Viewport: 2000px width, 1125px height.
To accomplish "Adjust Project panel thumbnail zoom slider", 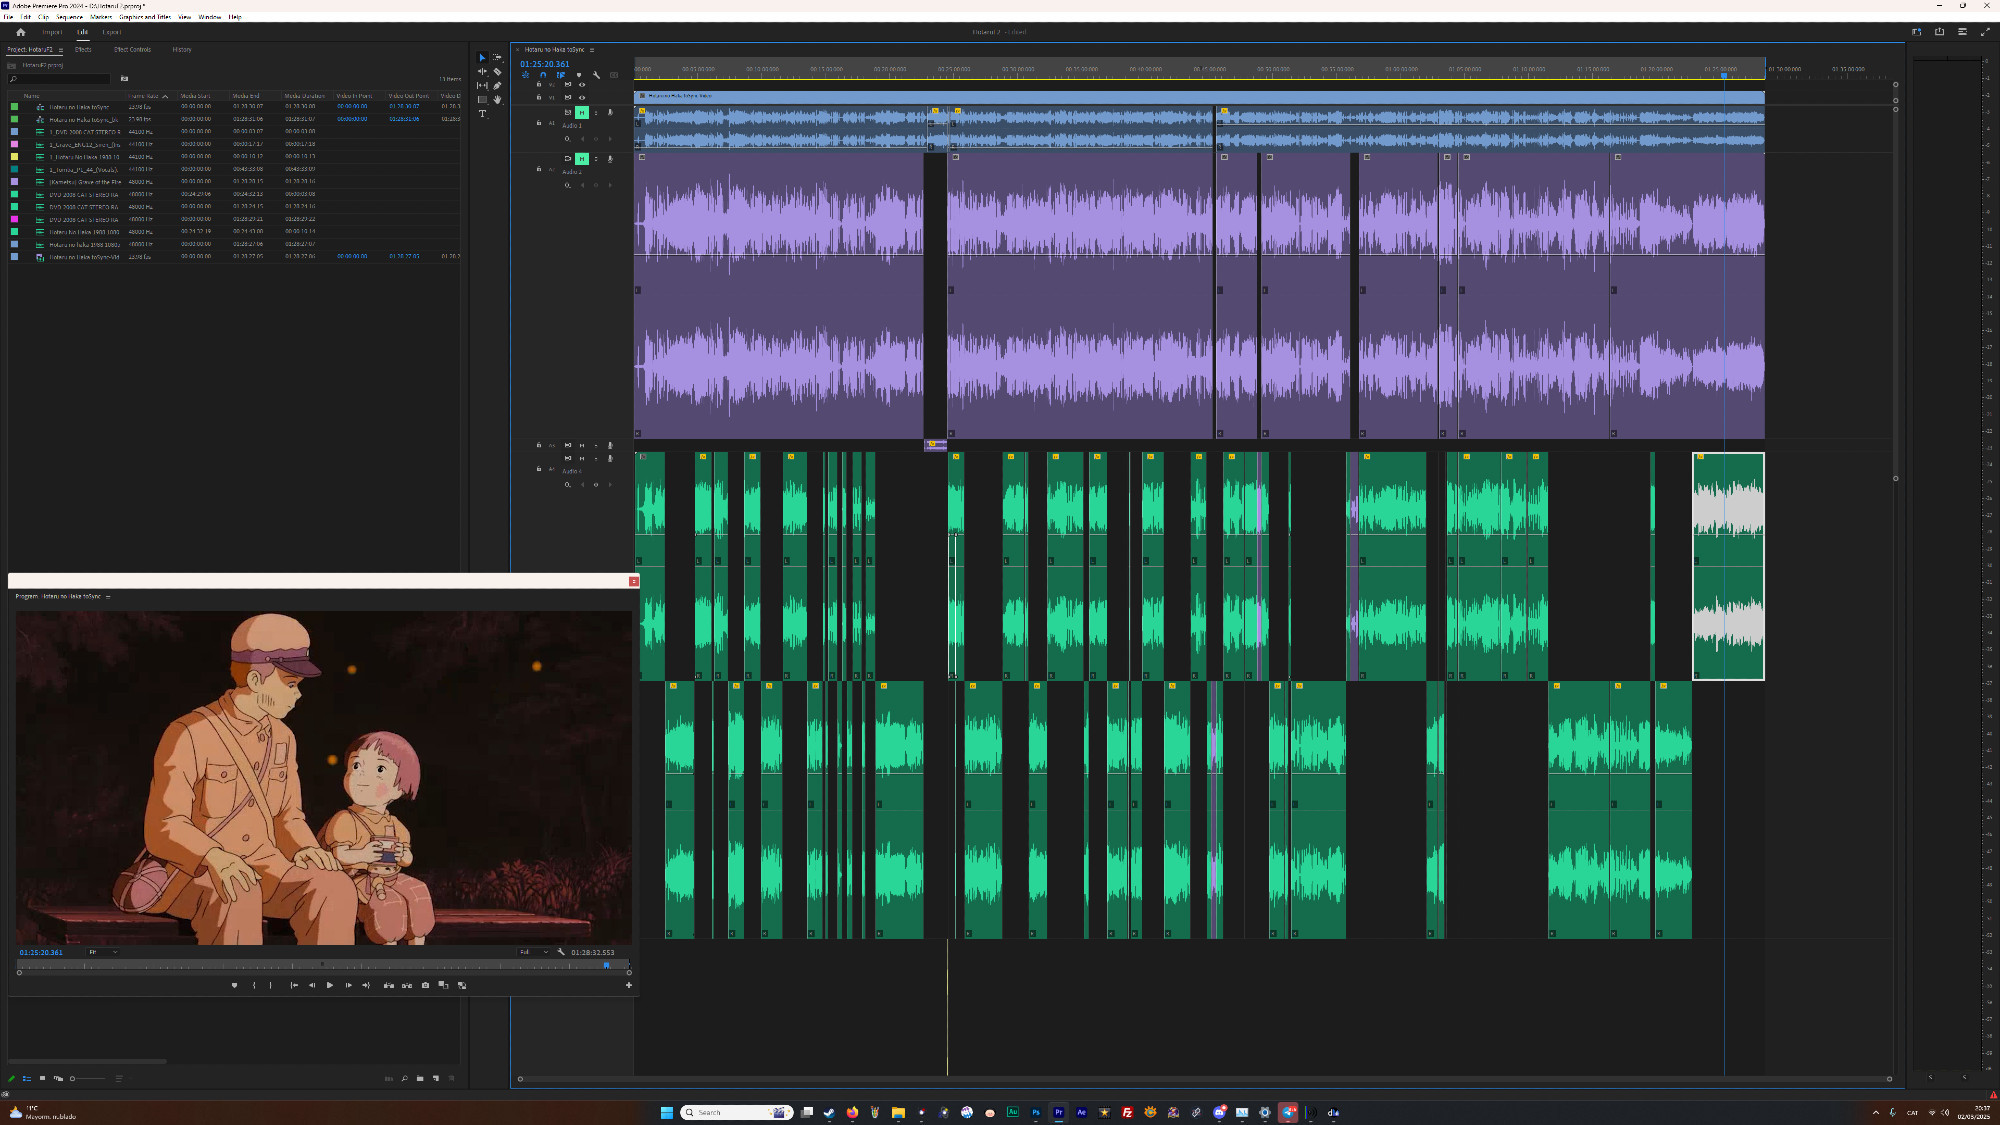I will pyautogui.click(x=88, y=1078).
